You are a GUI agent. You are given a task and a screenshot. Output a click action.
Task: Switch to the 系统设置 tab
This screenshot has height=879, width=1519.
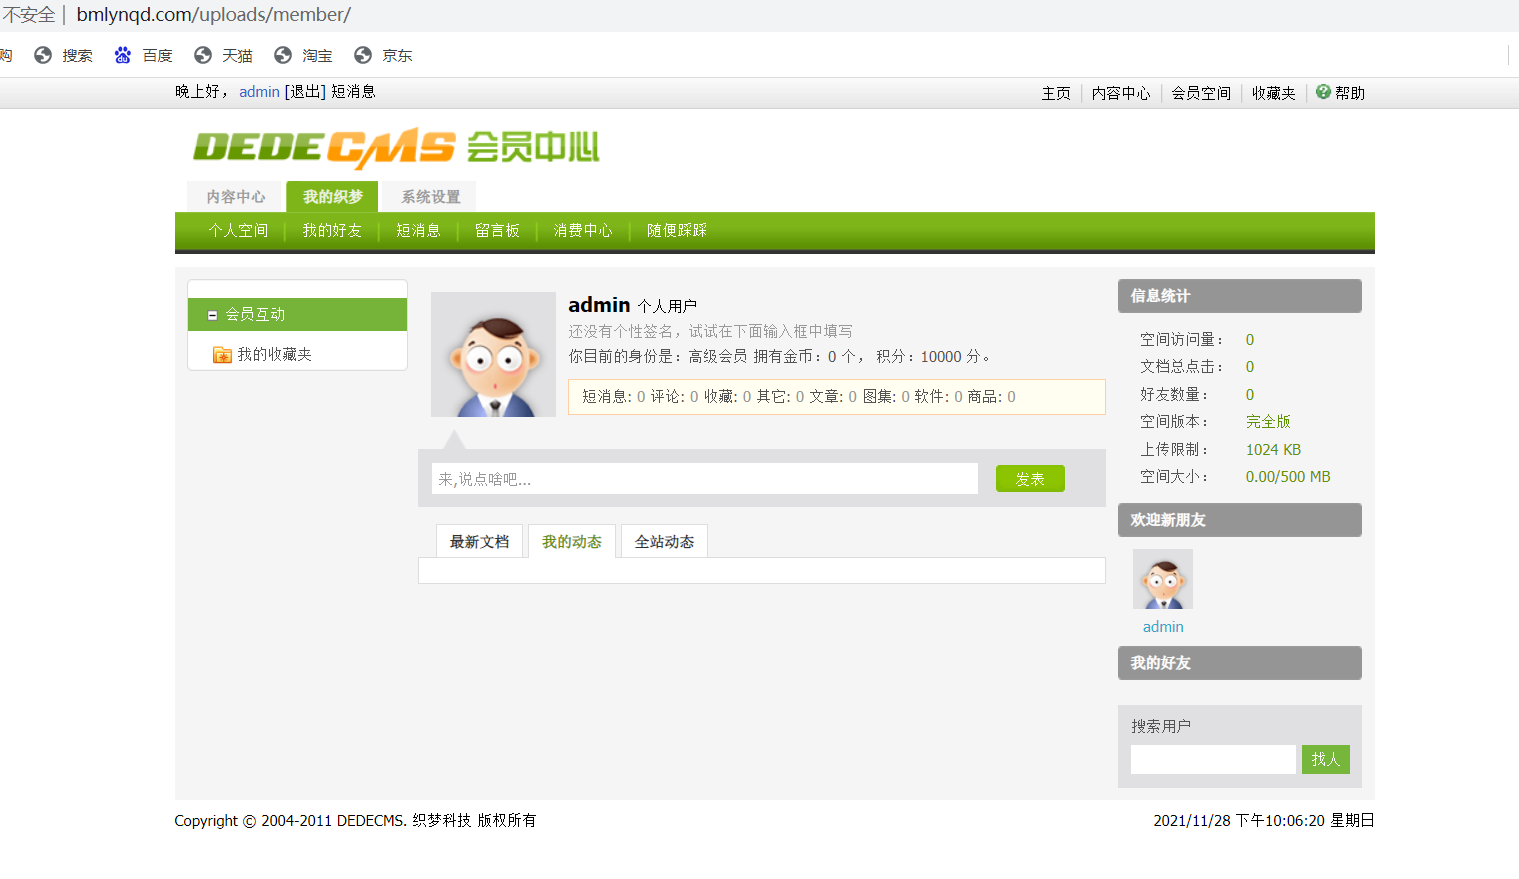(429, 196)
